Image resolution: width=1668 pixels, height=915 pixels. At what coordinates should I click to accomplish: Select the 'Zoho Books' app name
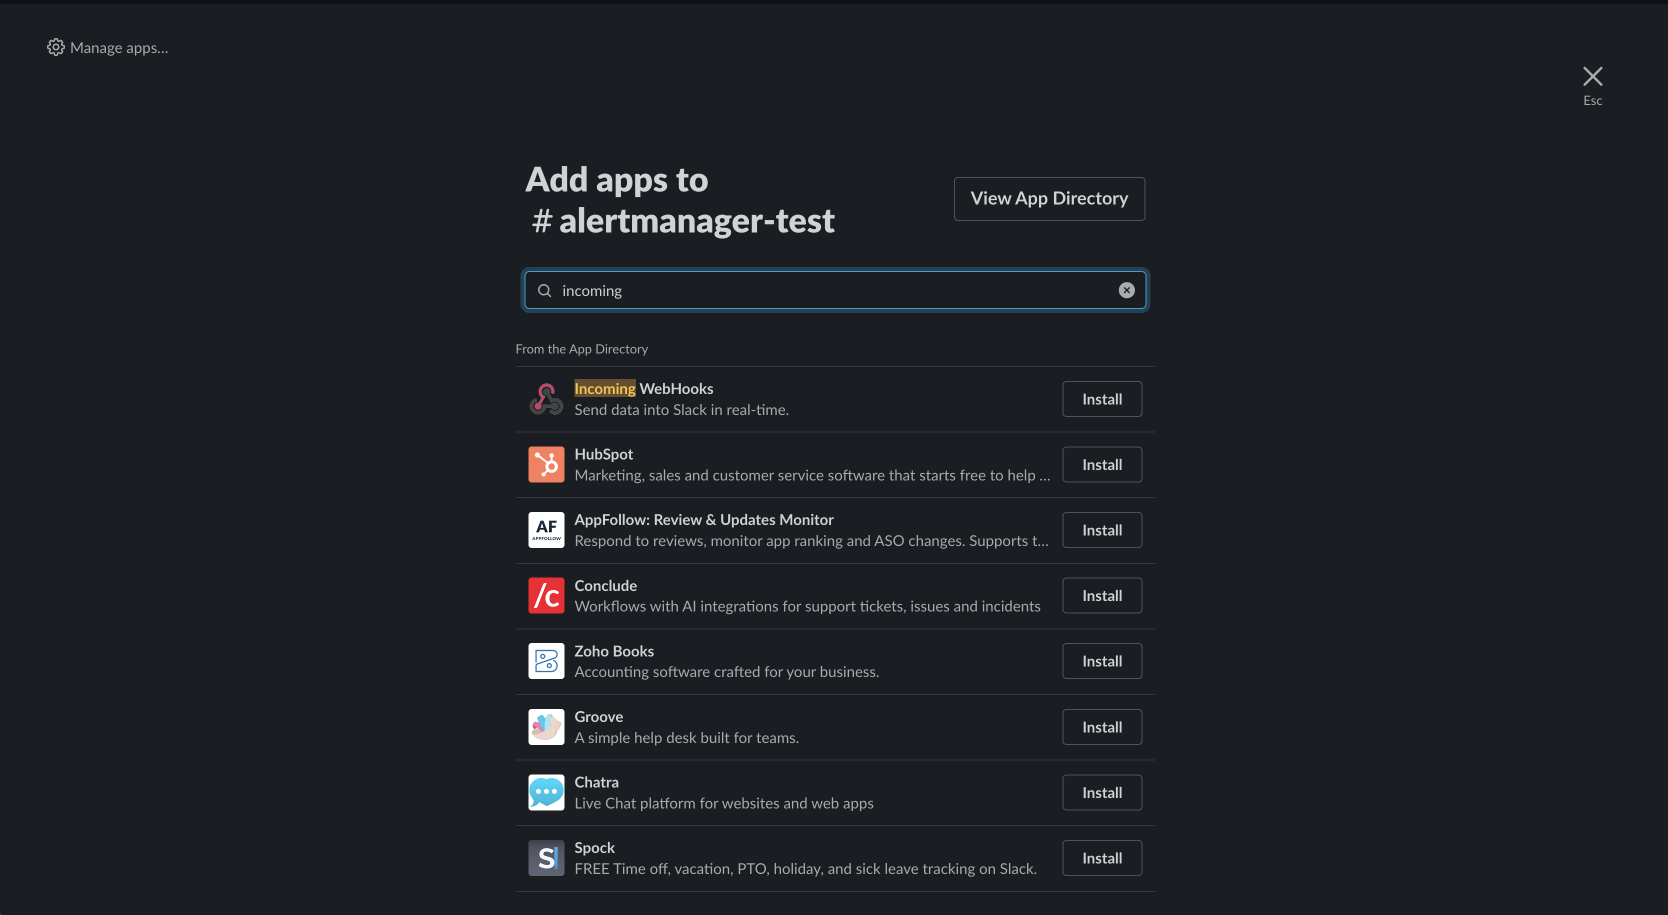(x=614, y=651)
